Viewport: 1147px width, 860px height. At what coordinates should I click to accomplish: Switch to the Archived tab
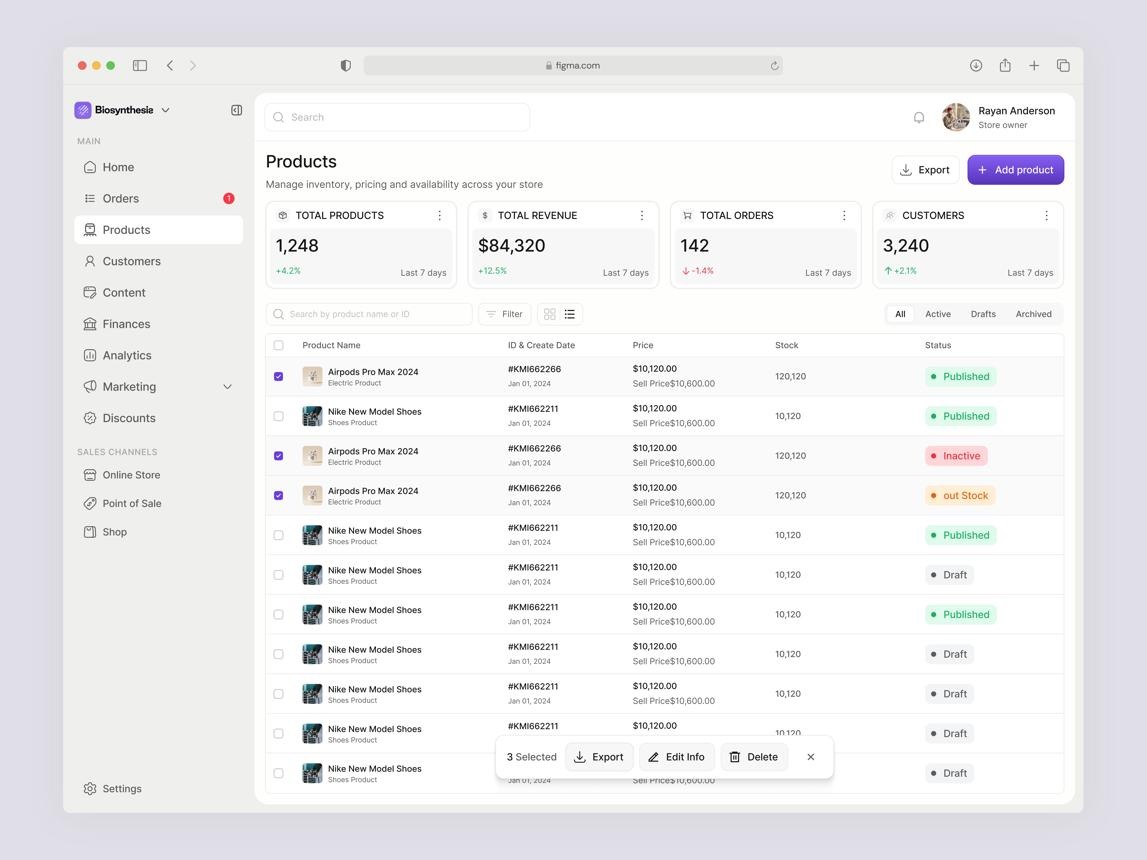pos(1033,314)
